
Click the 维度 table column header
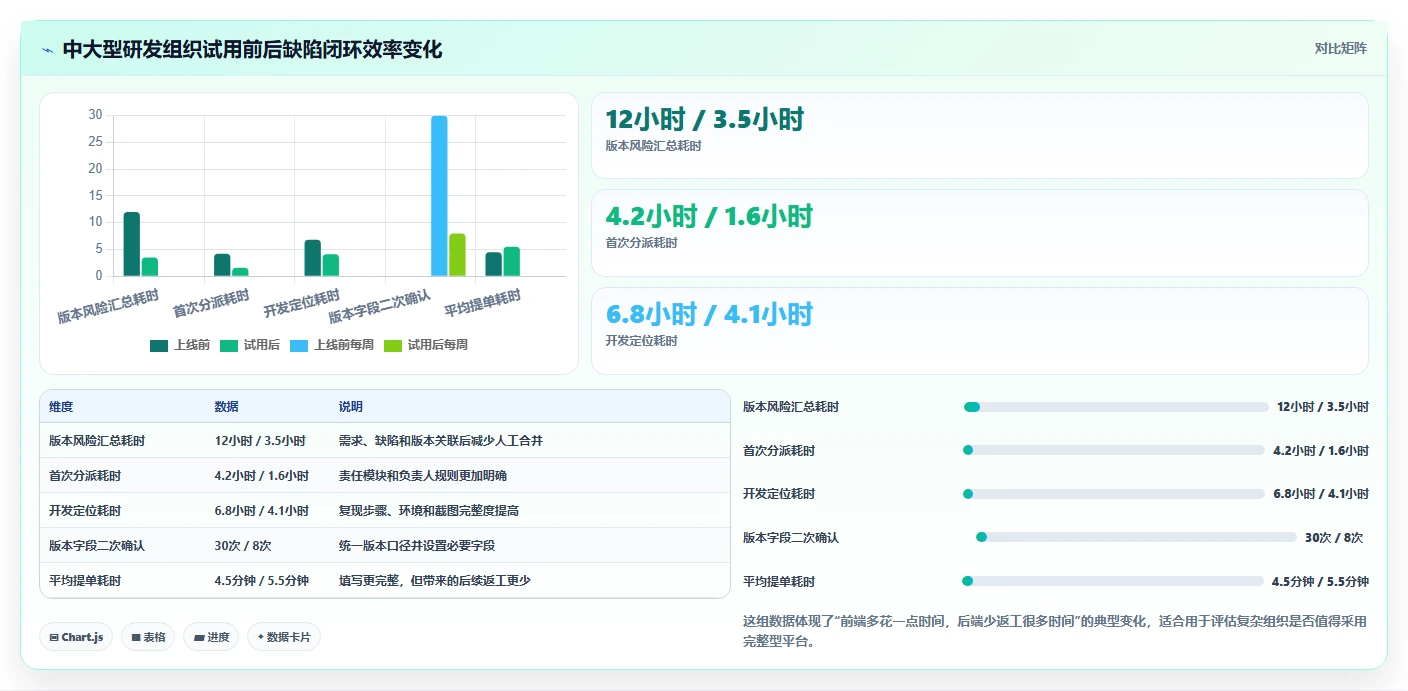tap(61, 407)
